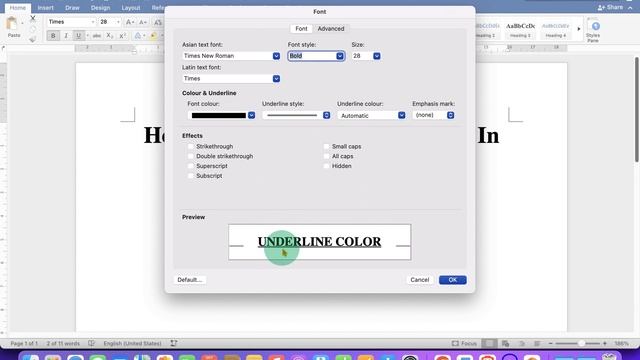The height and width of the screenshot is (360, 640).
Task: Click the Page 1 of 1 indicator
Action: pyautogui.click(x=24, y=344)
